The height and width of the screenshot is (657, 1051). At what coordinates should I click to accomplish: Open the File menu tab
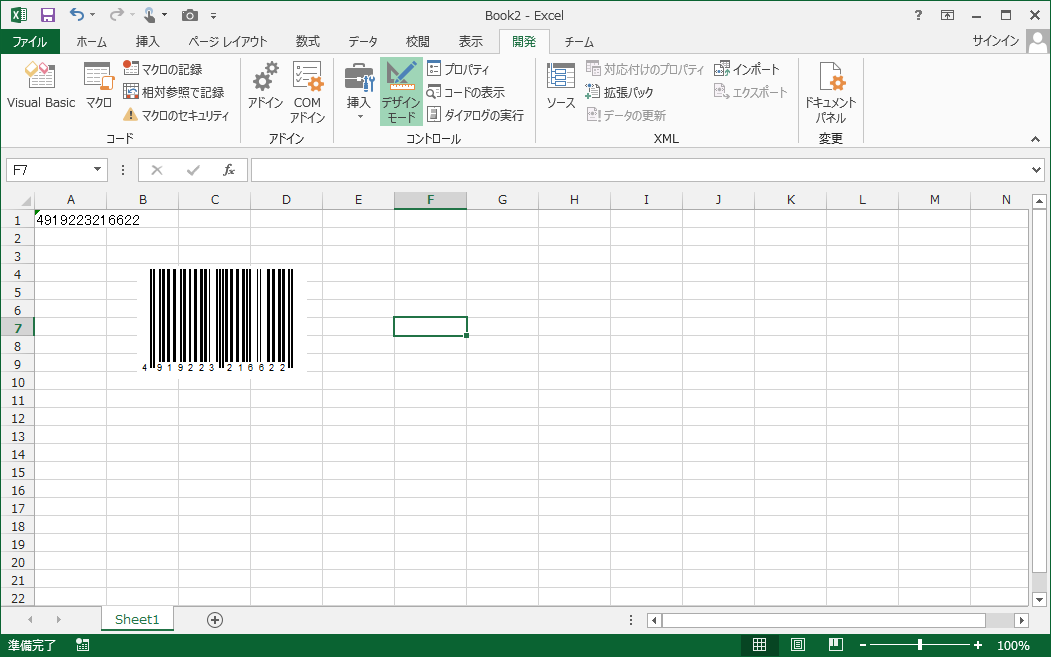(29, 42)
